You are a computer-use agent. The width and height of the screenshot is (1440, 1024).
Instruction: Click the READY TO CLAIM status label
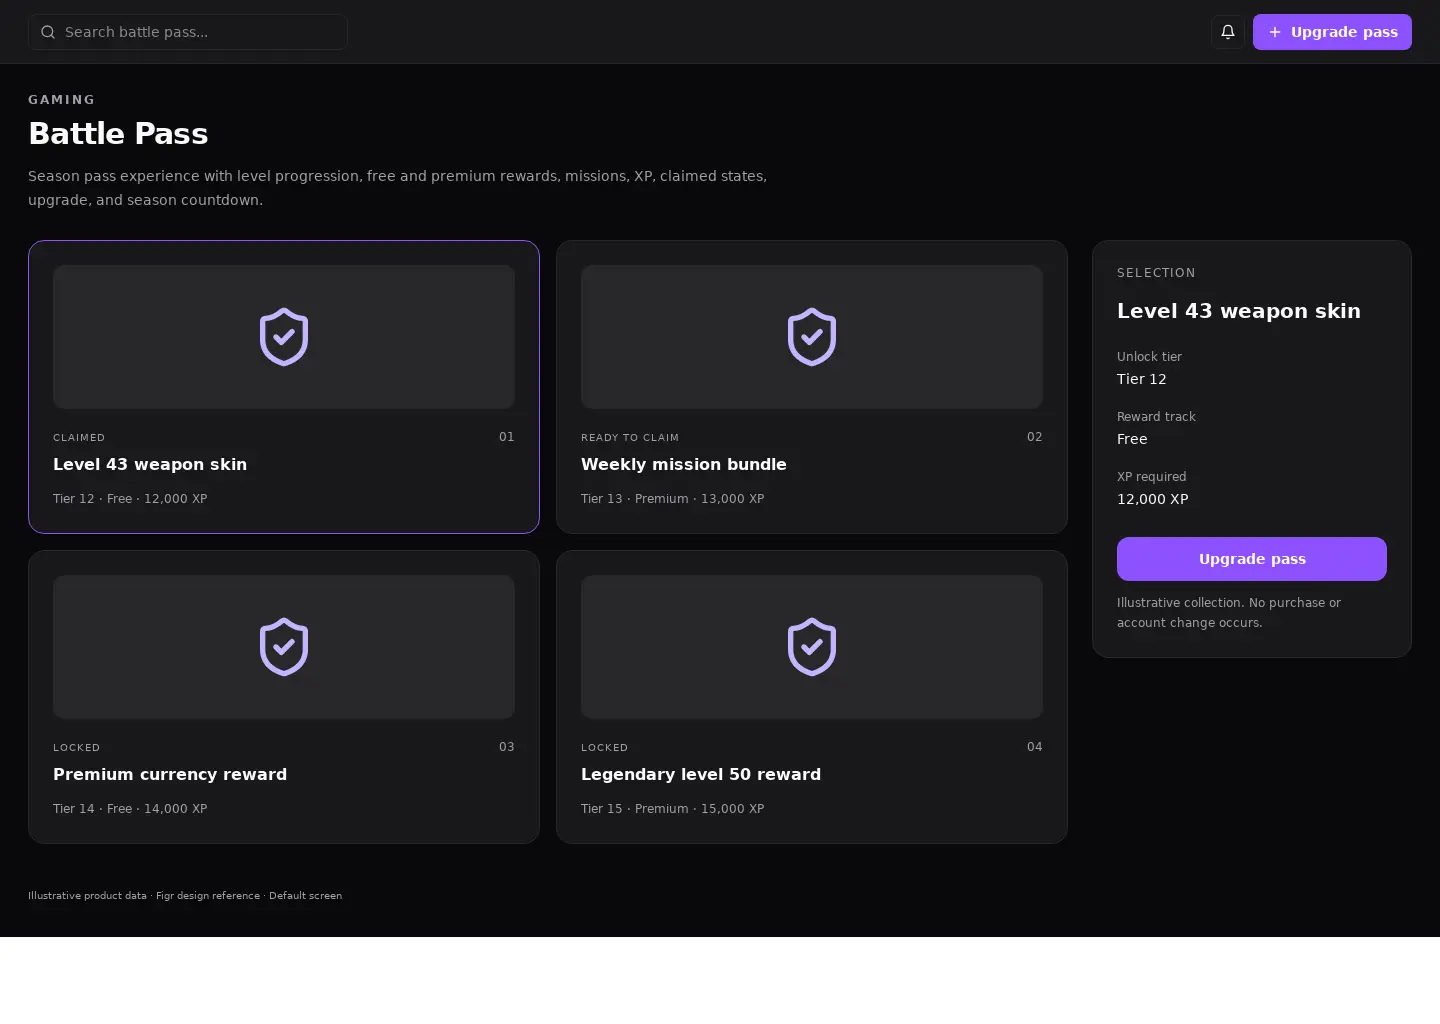pyautogui.click(x=630, y=438)
